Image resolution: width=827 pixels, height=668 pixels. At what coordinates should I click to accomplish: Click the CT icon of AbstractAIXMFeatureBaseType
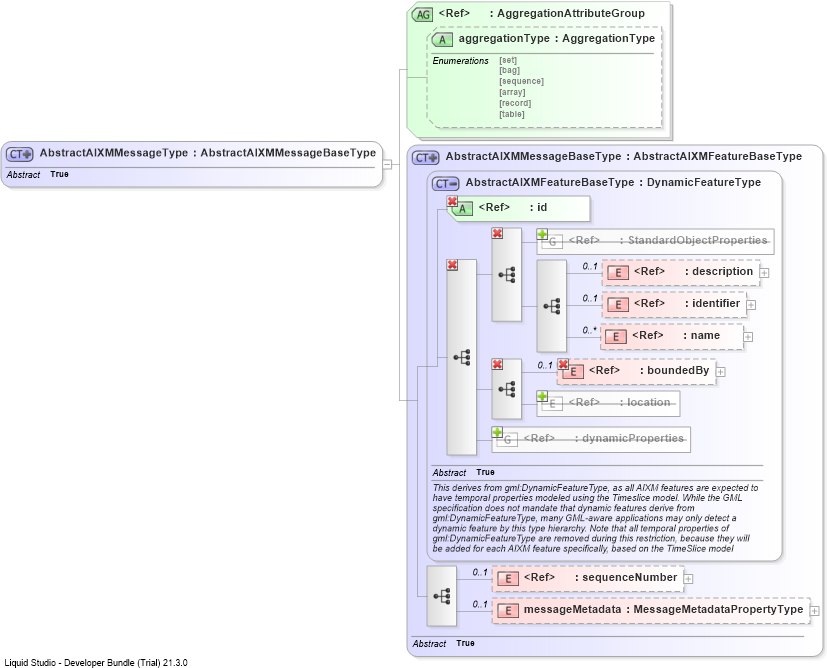click(x=446, y=183)
